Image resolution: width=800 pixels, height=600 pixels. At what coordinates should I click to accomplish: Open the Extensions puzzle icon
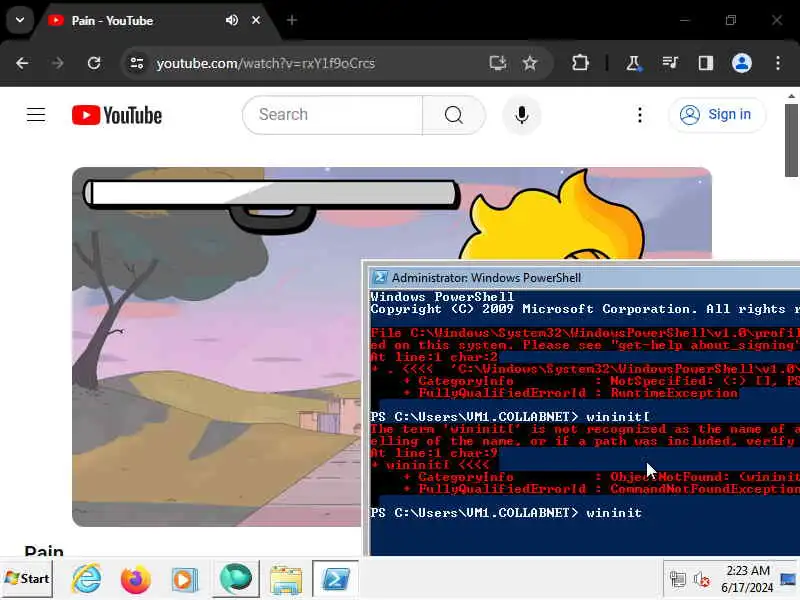click(x=580, y=63)
